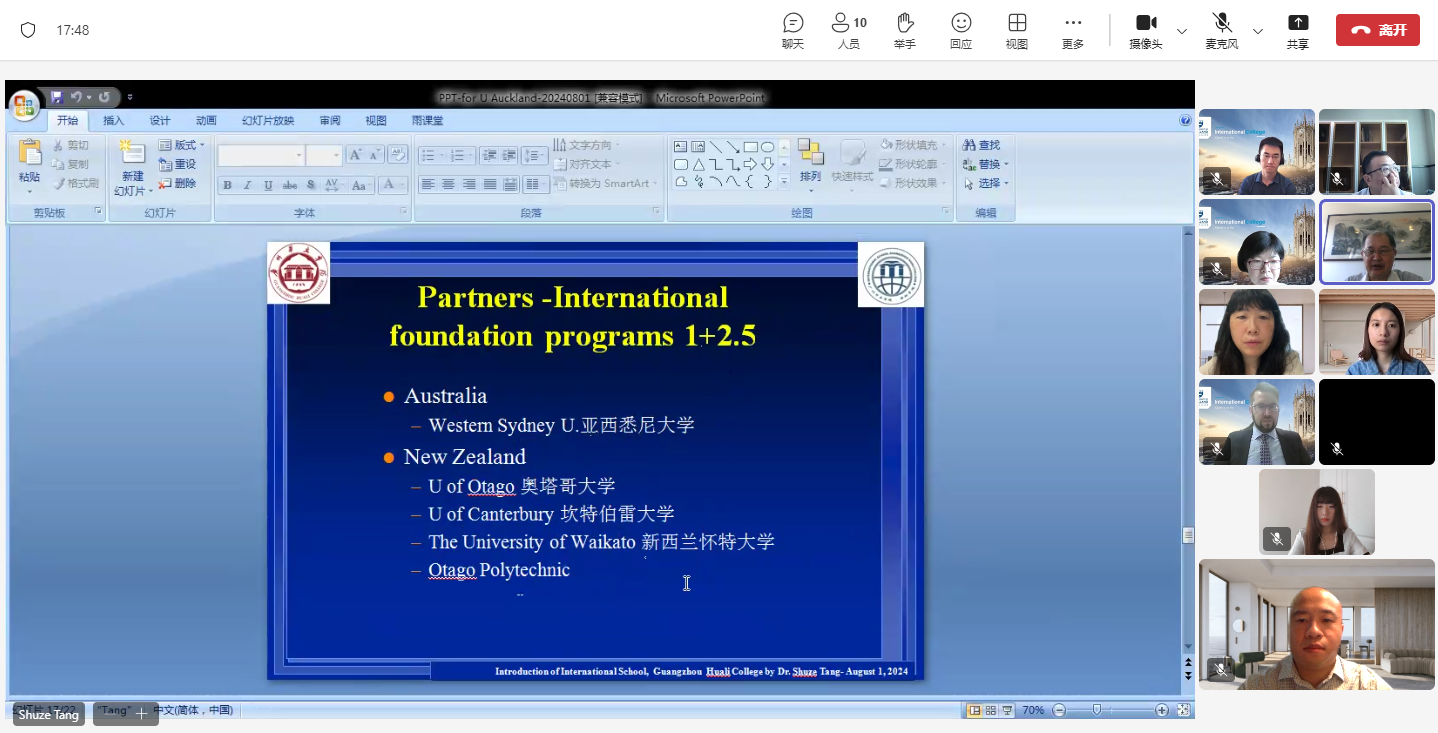1438x733 pixels.
Task: Click the shield security icon
Action: click(28, 30)
